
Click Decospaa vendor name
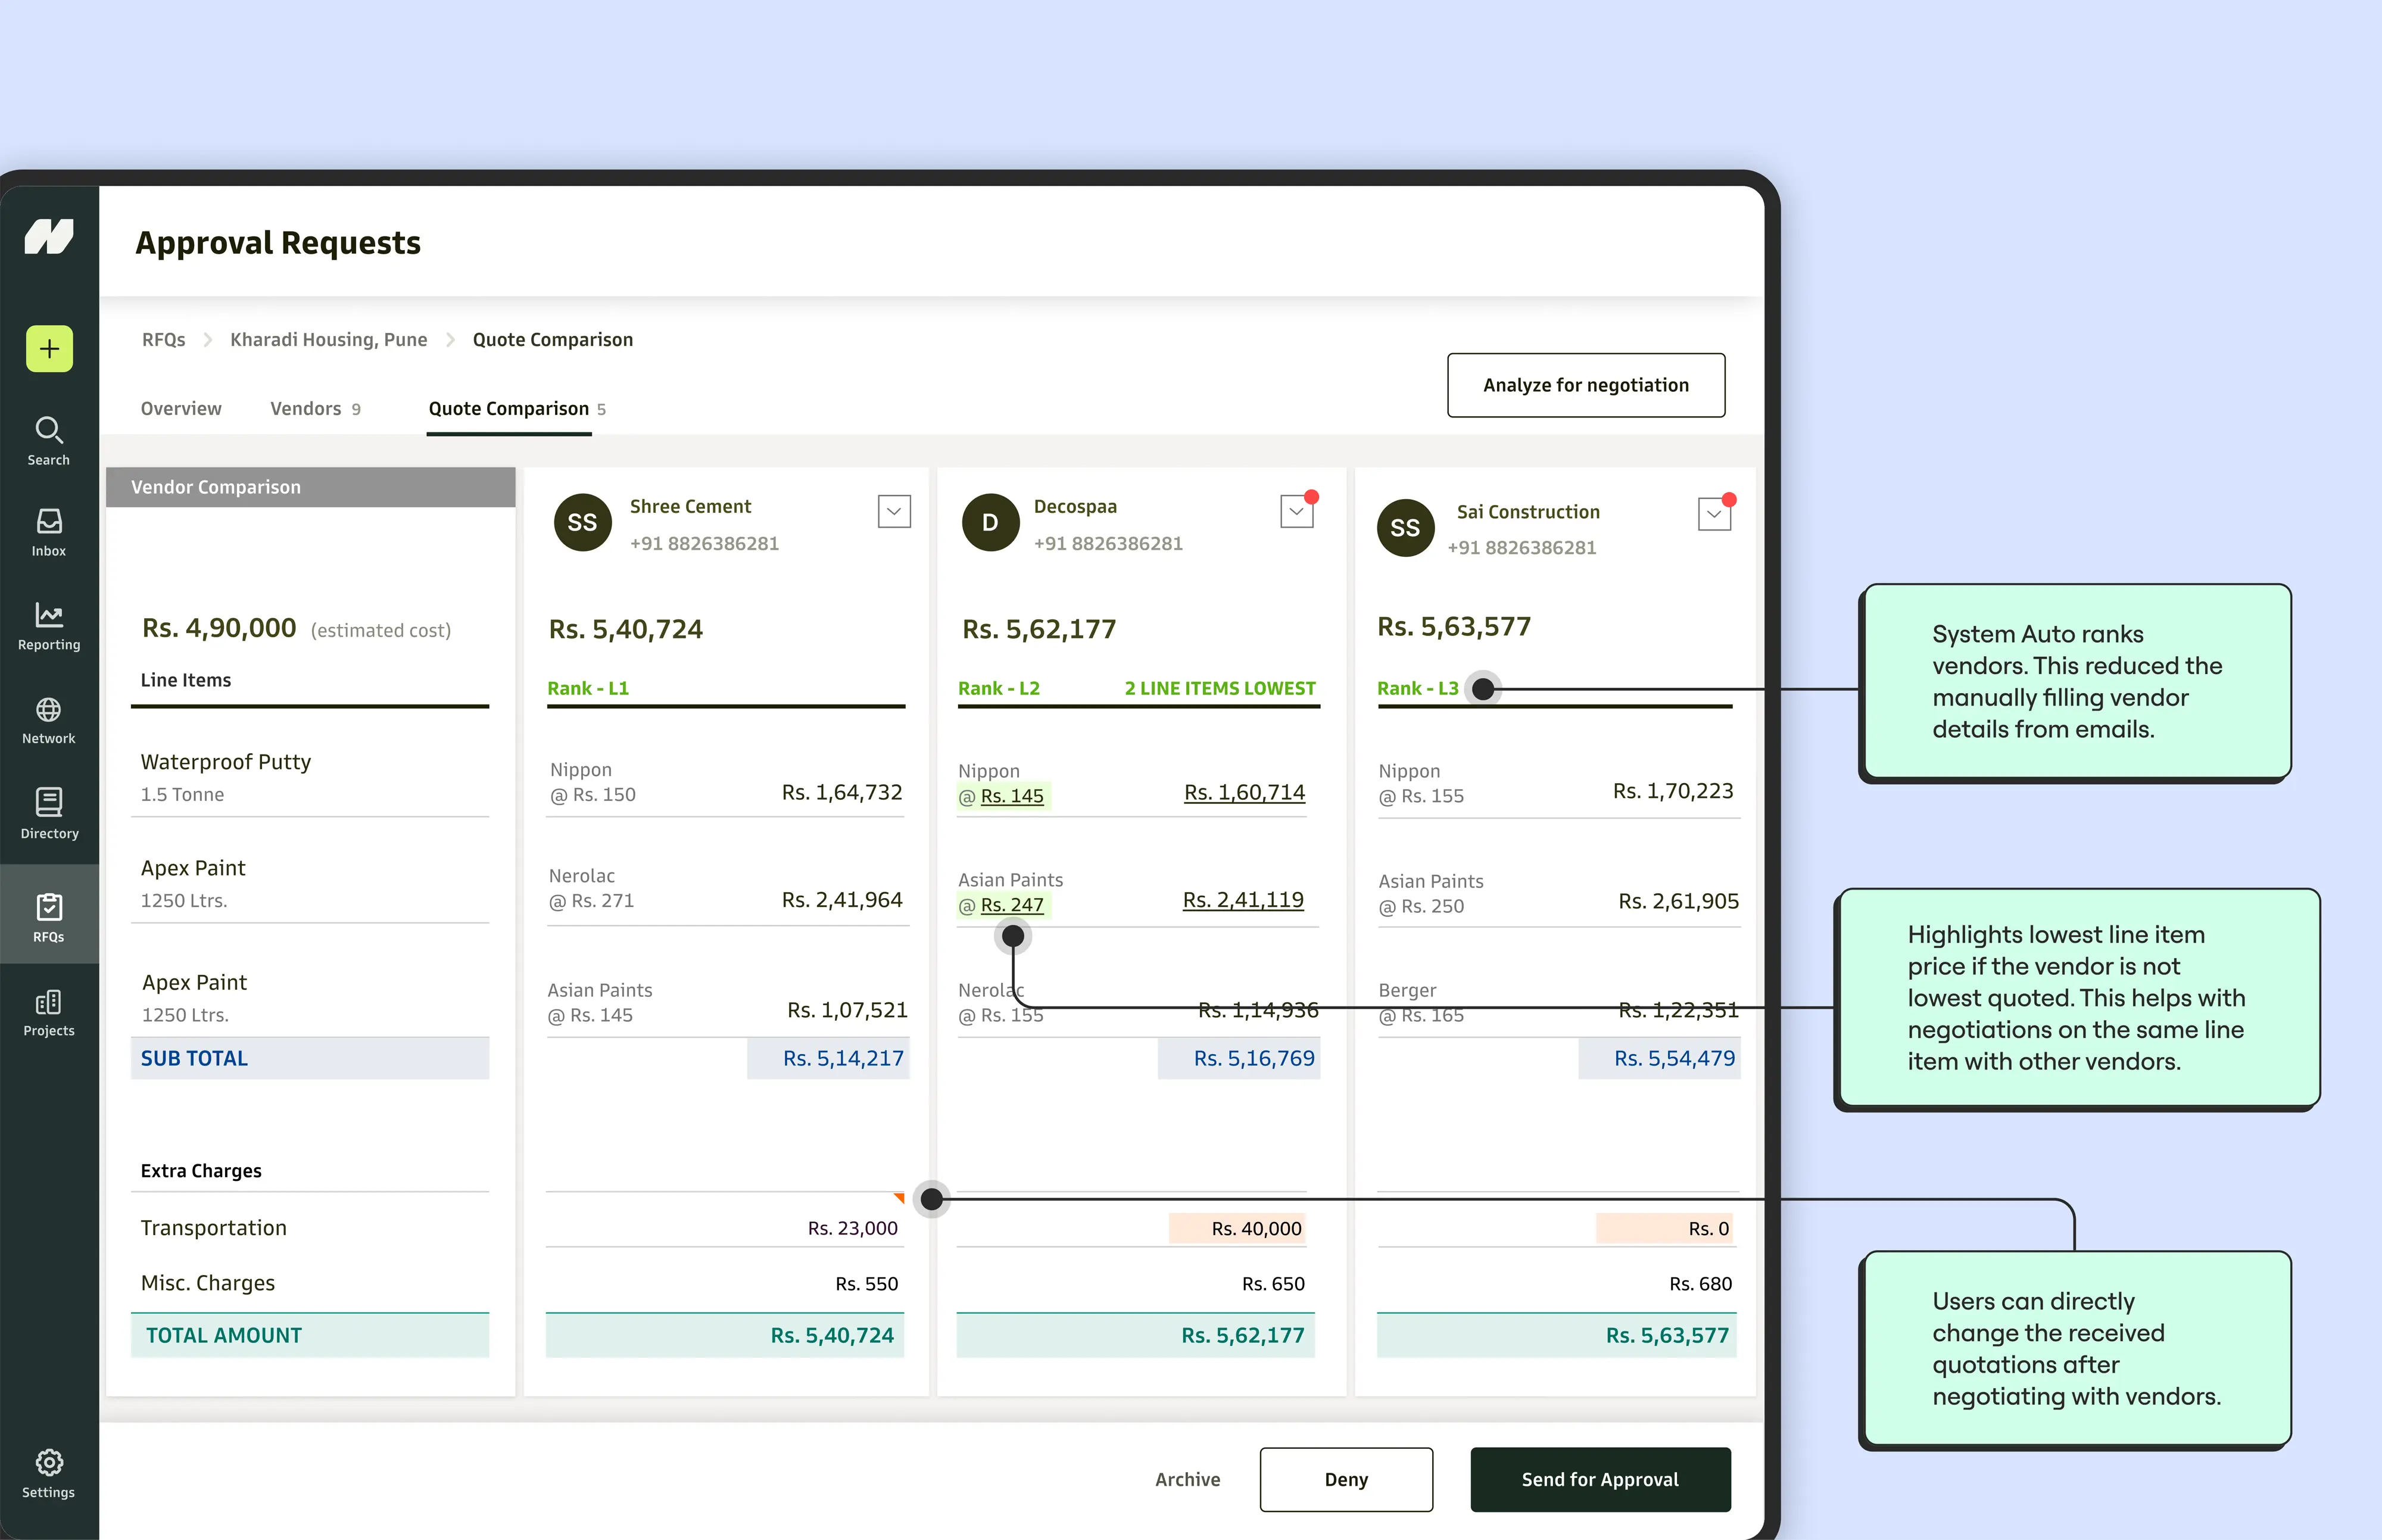pyautogui.click(x=1075, y=506)
